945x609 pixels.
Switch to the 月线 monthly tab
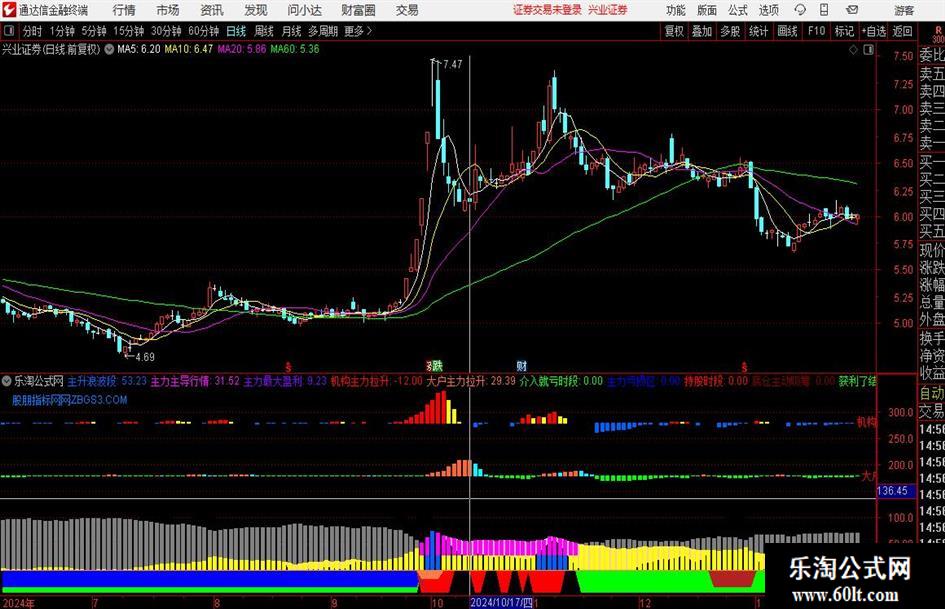(x=292, y=31)
